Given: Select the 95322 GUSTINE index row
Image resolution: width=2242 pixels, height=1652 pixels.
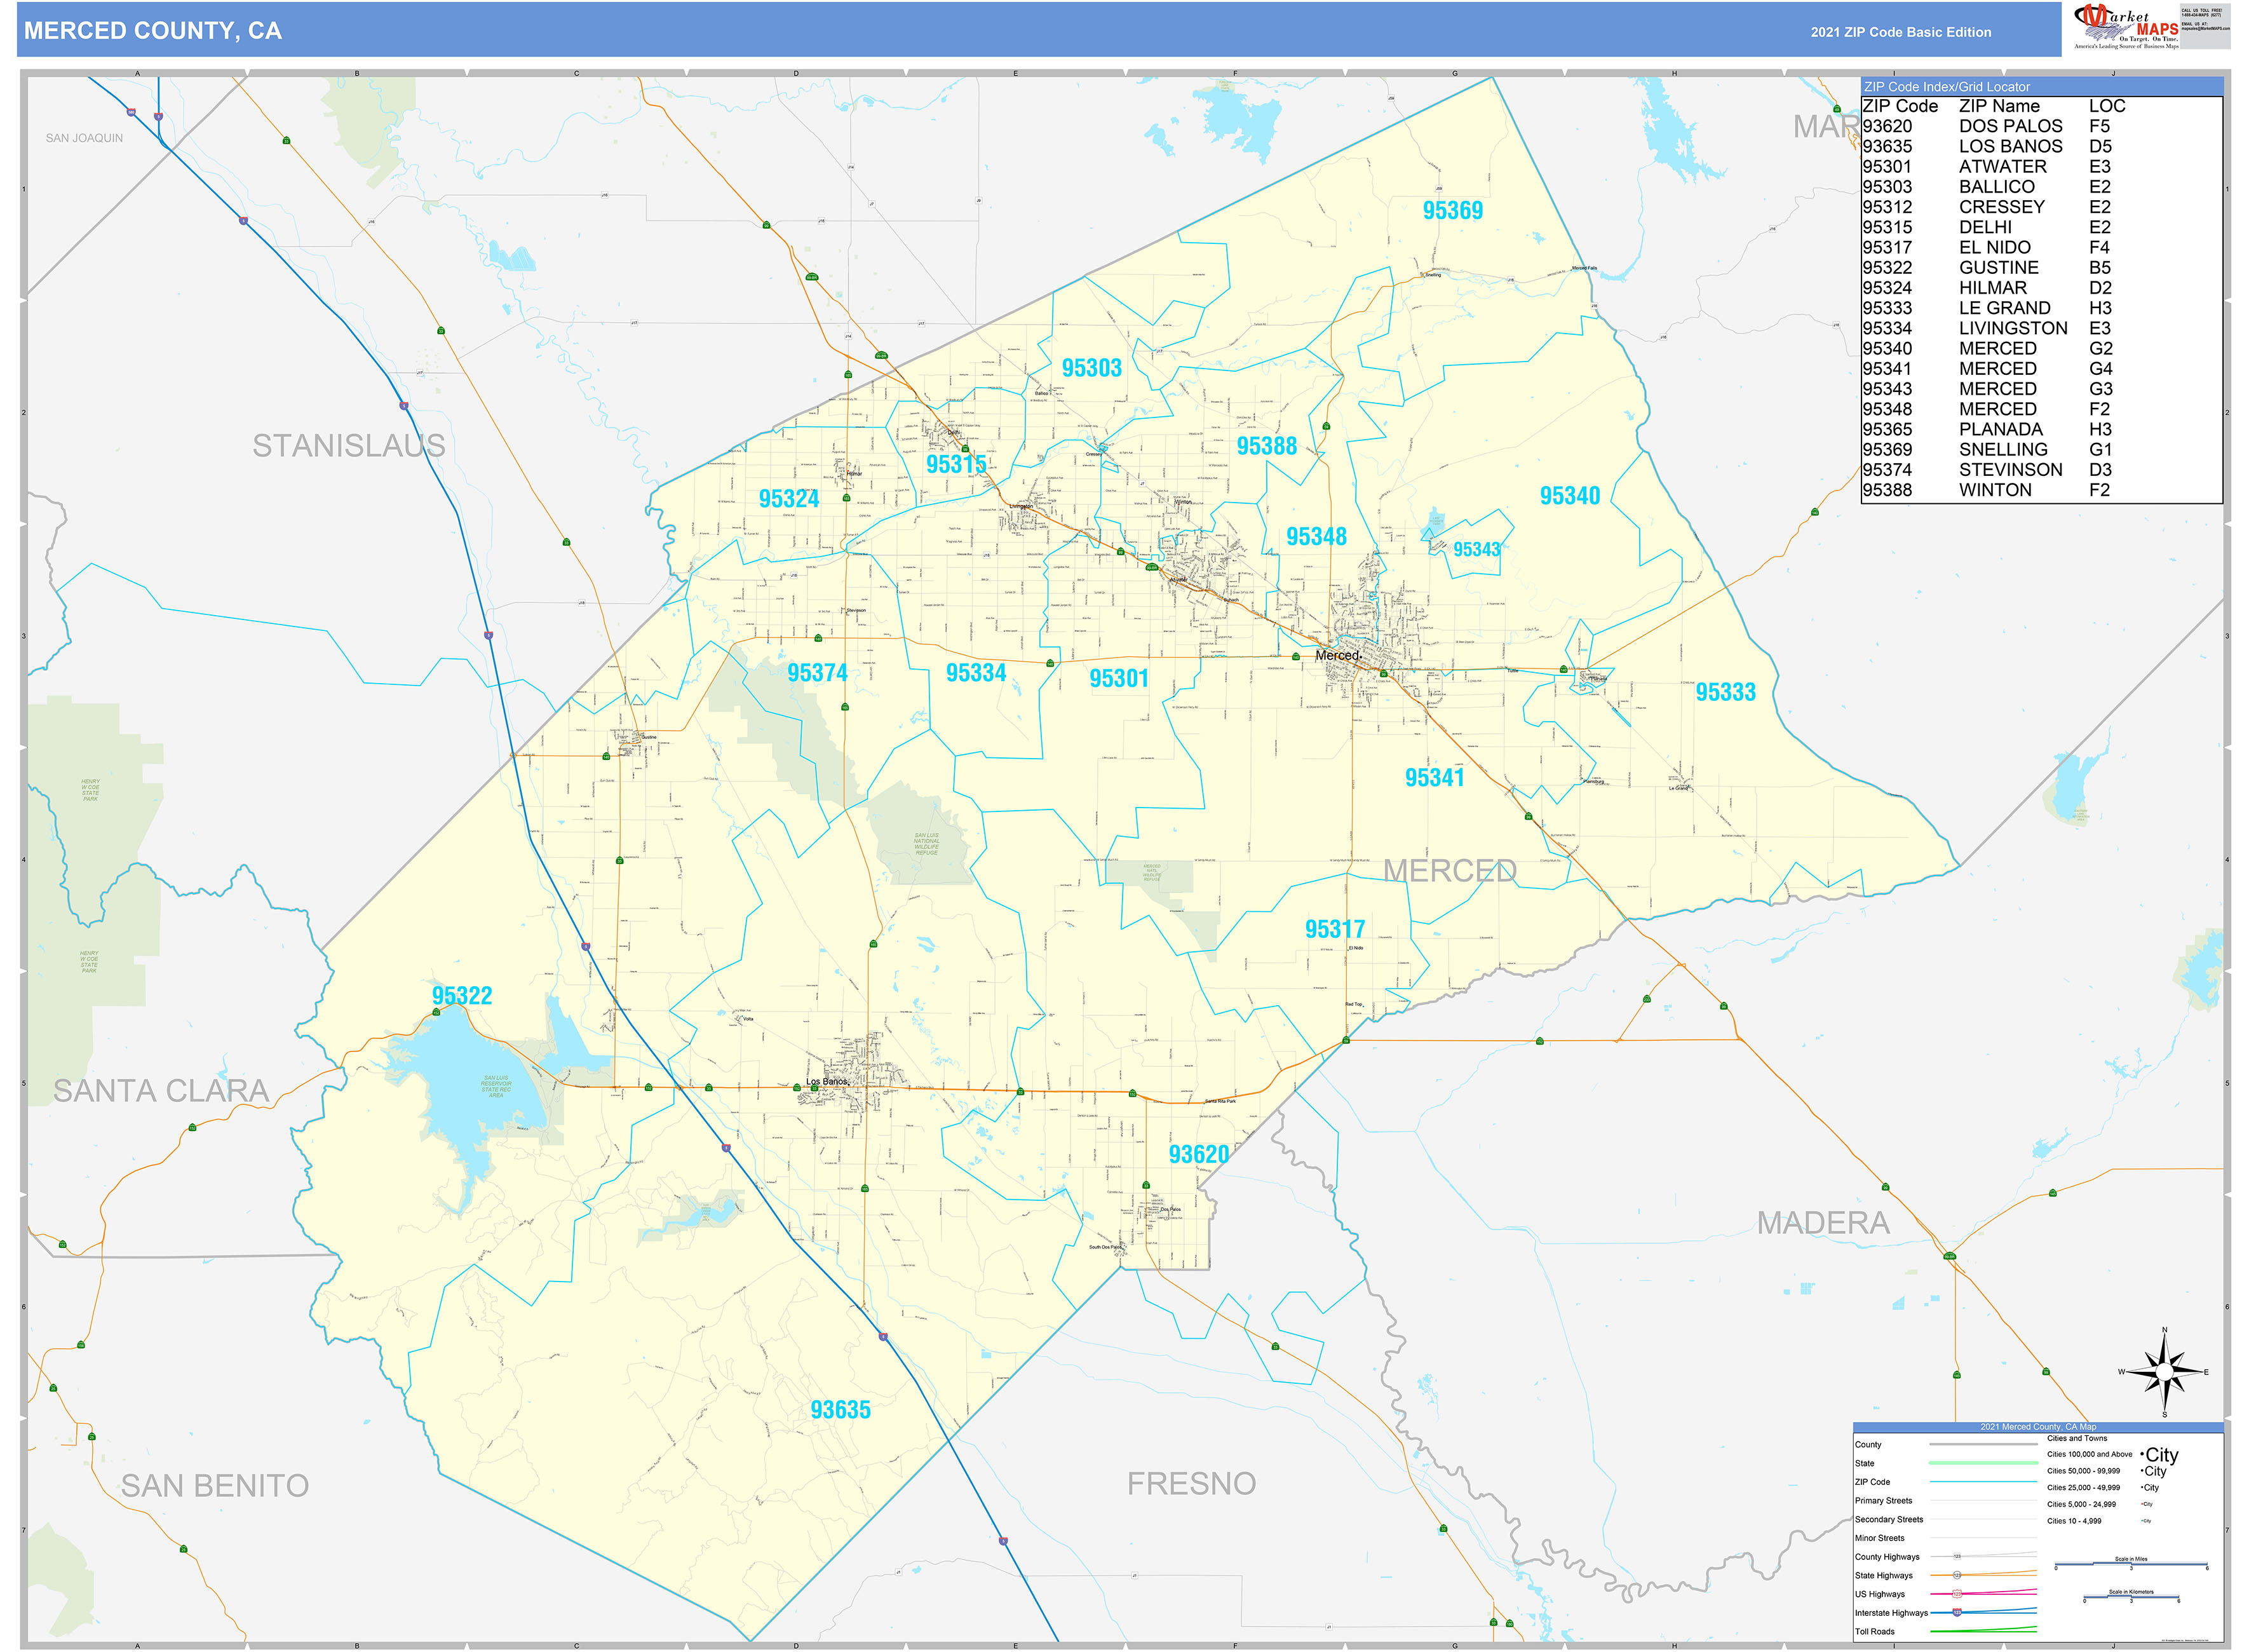Looking at the screenshot, I should (1987, 267).
